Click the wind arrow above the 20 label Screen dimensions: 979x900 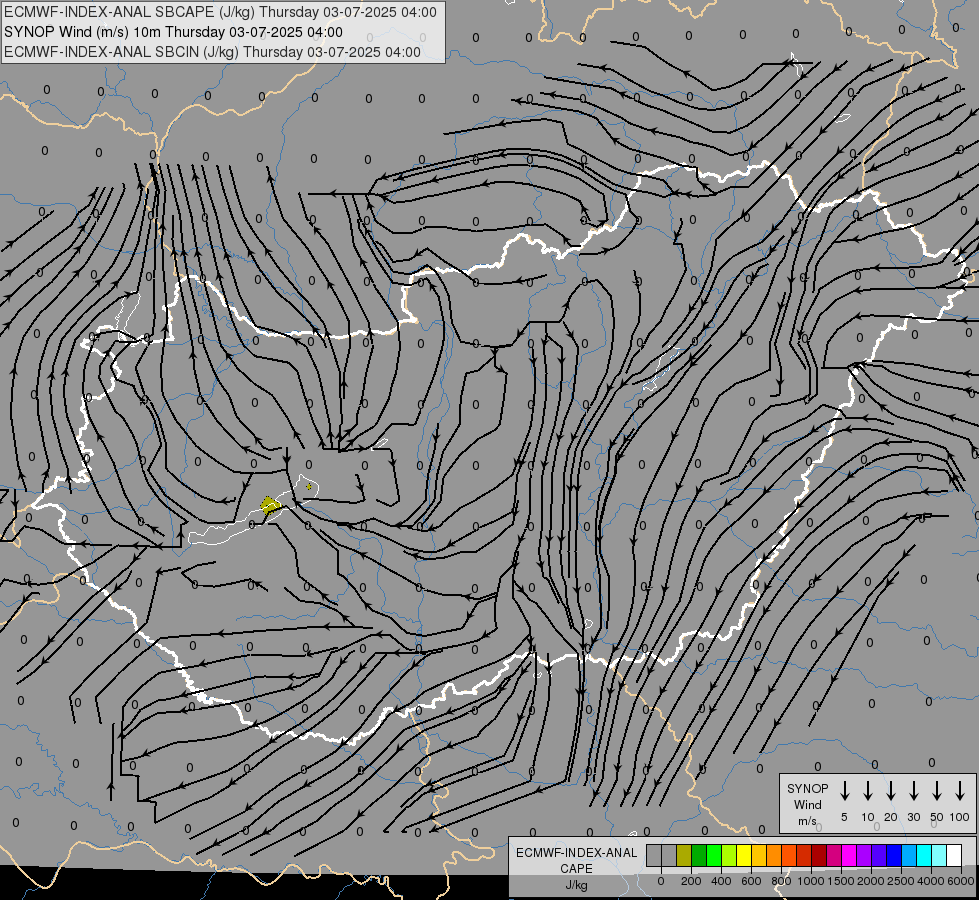tap(891, 791)
